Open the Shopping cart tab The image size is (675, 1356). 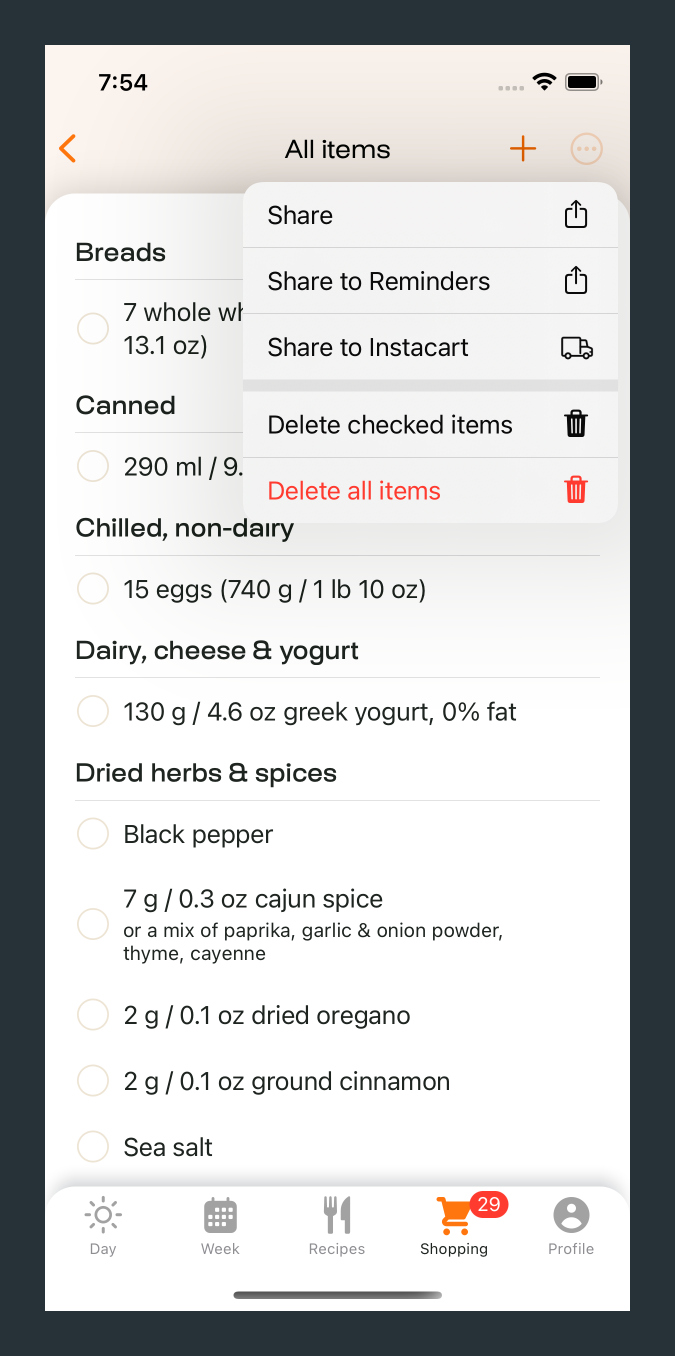coord(454,1225)
